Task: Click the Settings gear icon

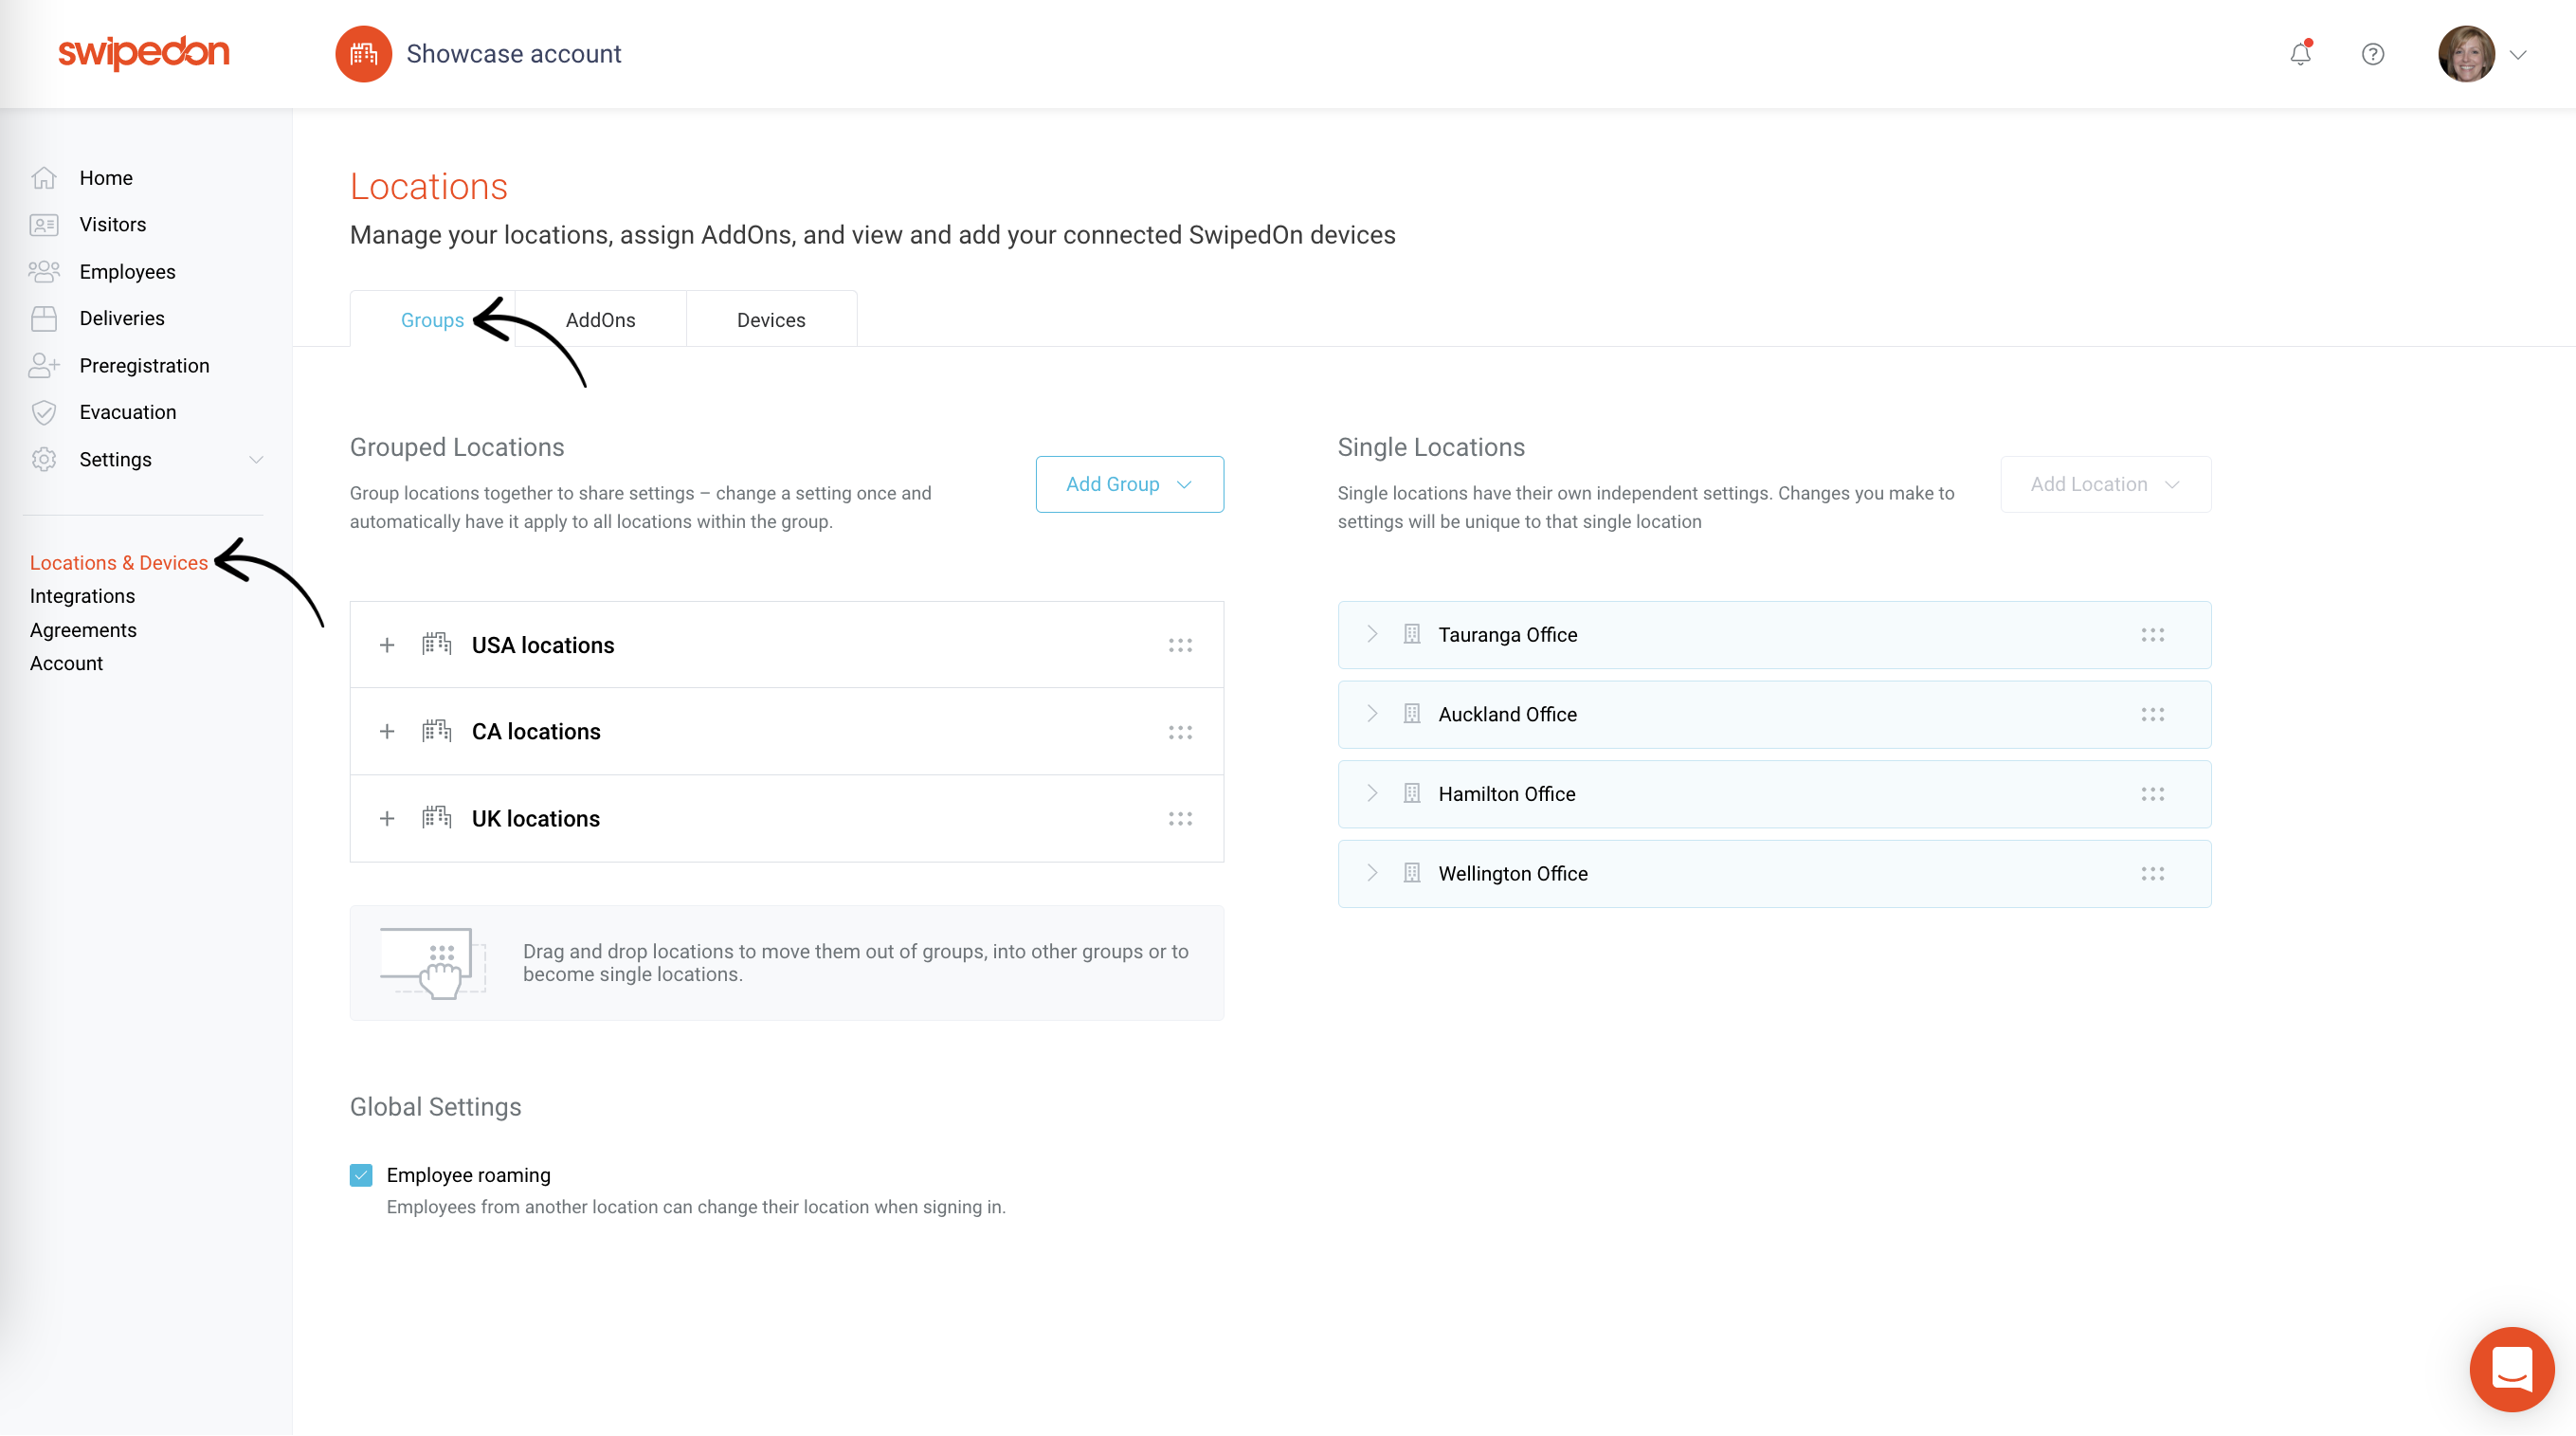Action: coord(44,460)
